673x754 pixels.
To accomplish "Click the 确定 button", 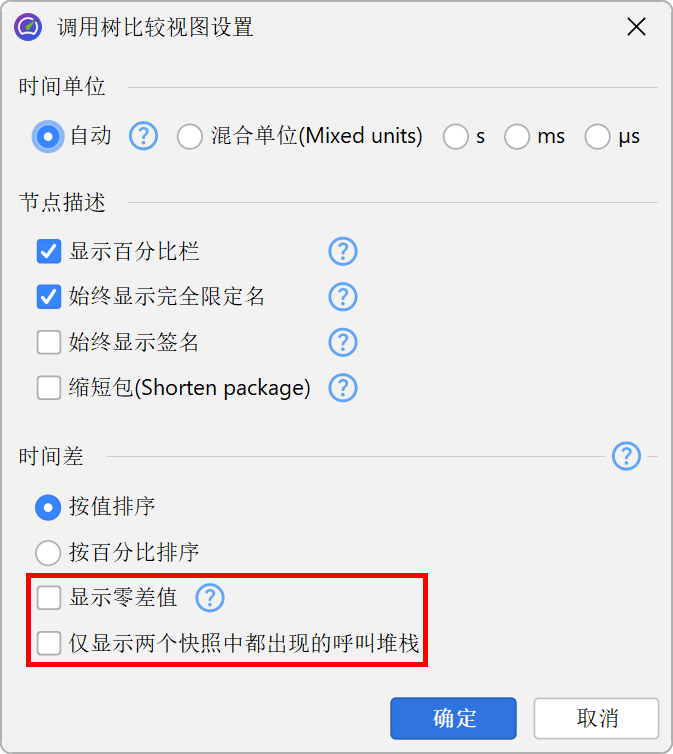I will tap(453, 718).
